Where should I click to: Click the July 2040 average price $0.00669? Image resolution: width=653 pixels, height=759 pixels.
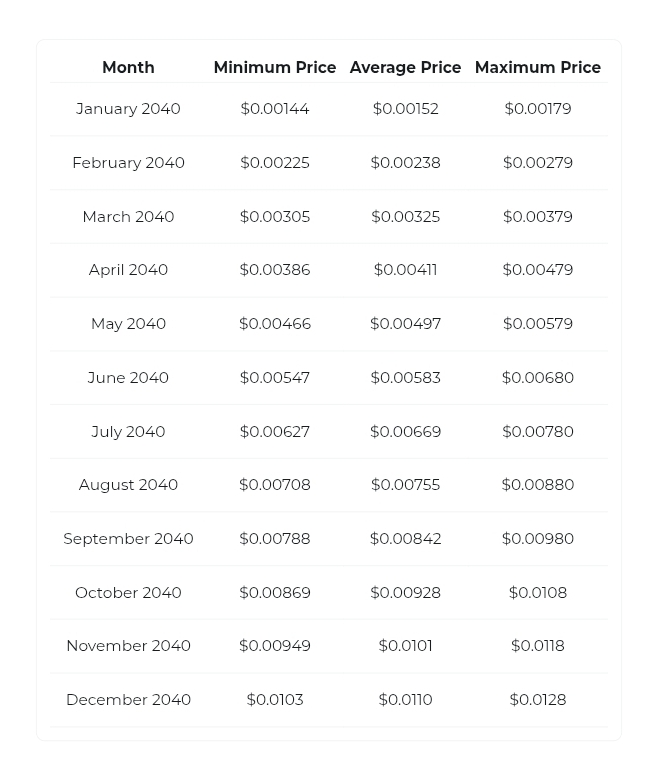(x=406, y=431)
